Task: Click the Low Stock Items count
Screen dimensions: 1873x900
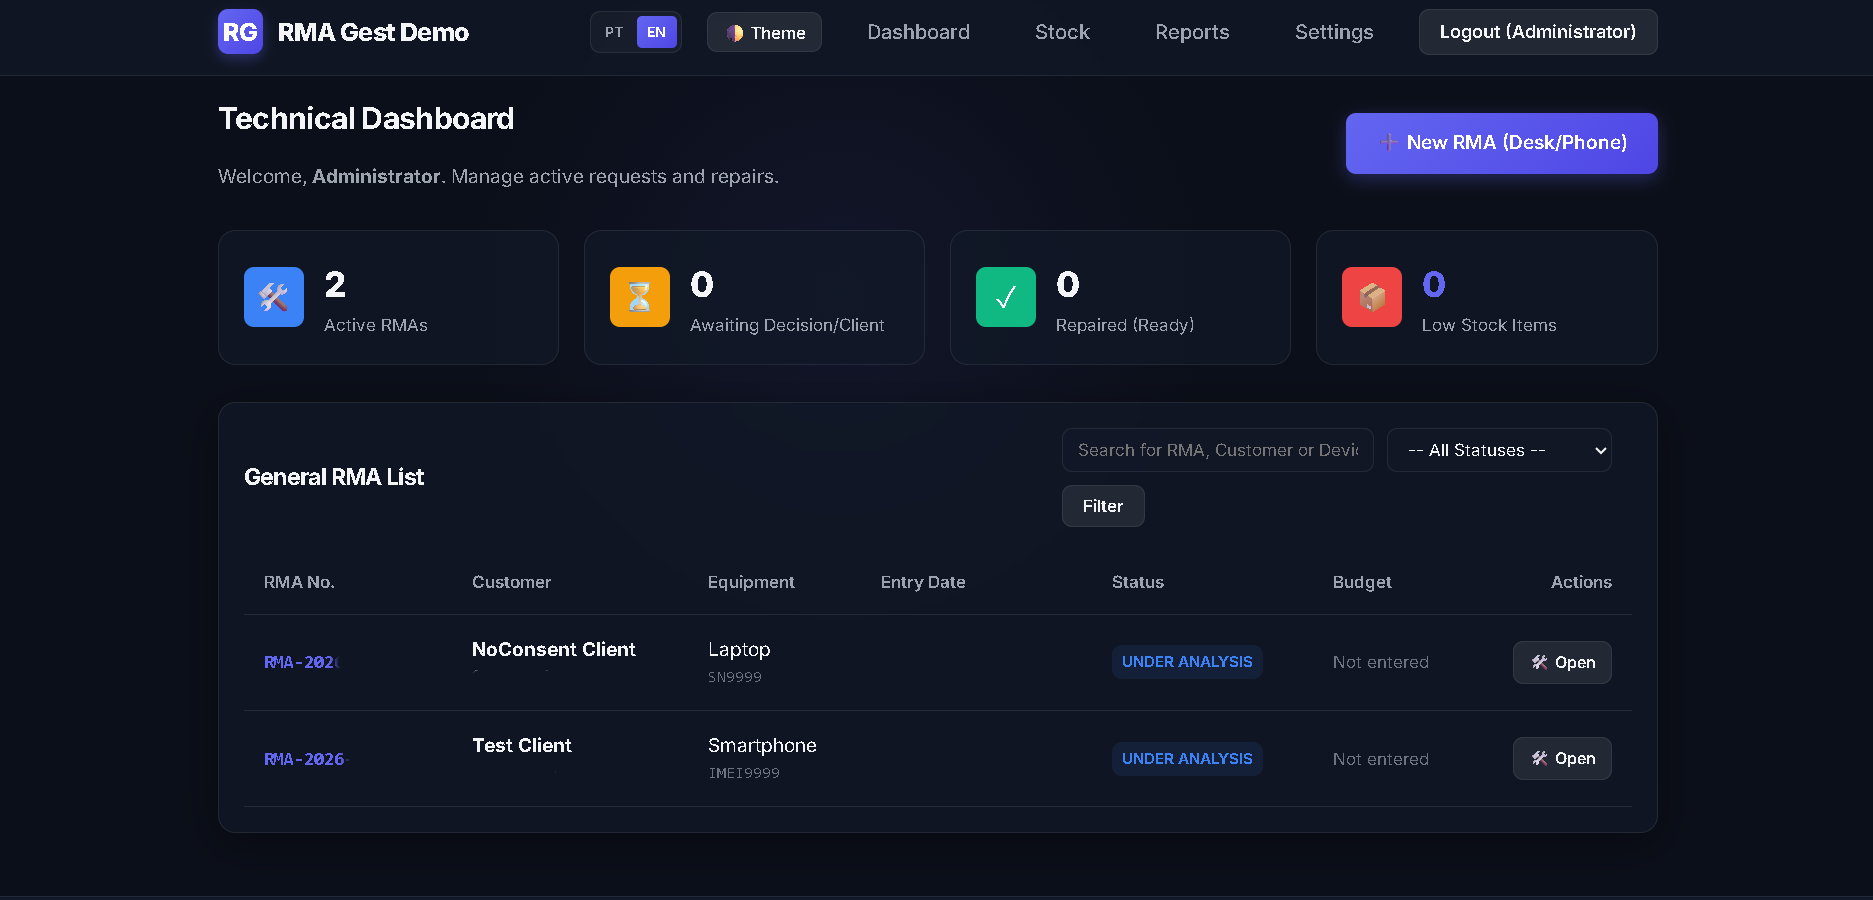Action: [1434, 284]
